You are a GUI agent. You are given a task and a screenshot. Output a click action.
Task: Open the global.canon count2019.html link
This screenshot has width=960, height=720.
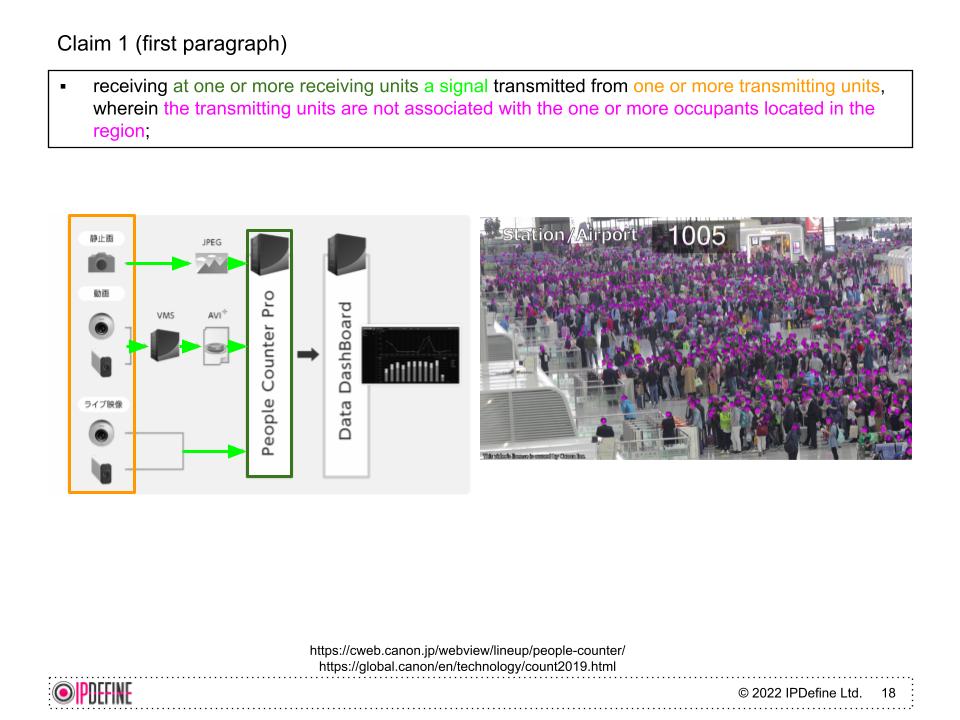coord(467,666)
